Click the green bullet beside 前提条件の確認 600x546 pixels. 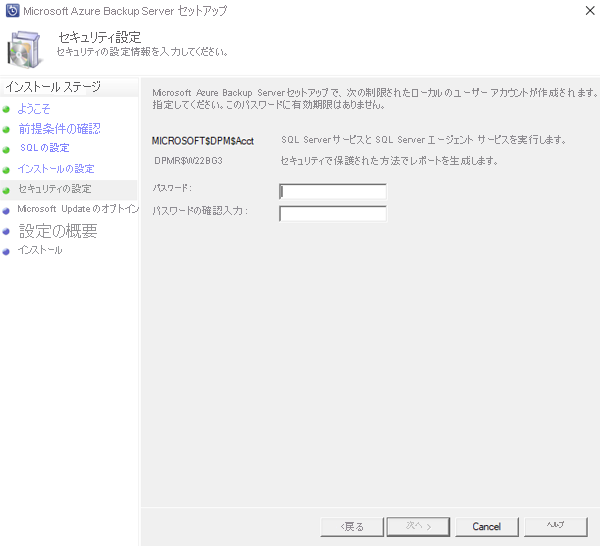(x=6, y=130)
